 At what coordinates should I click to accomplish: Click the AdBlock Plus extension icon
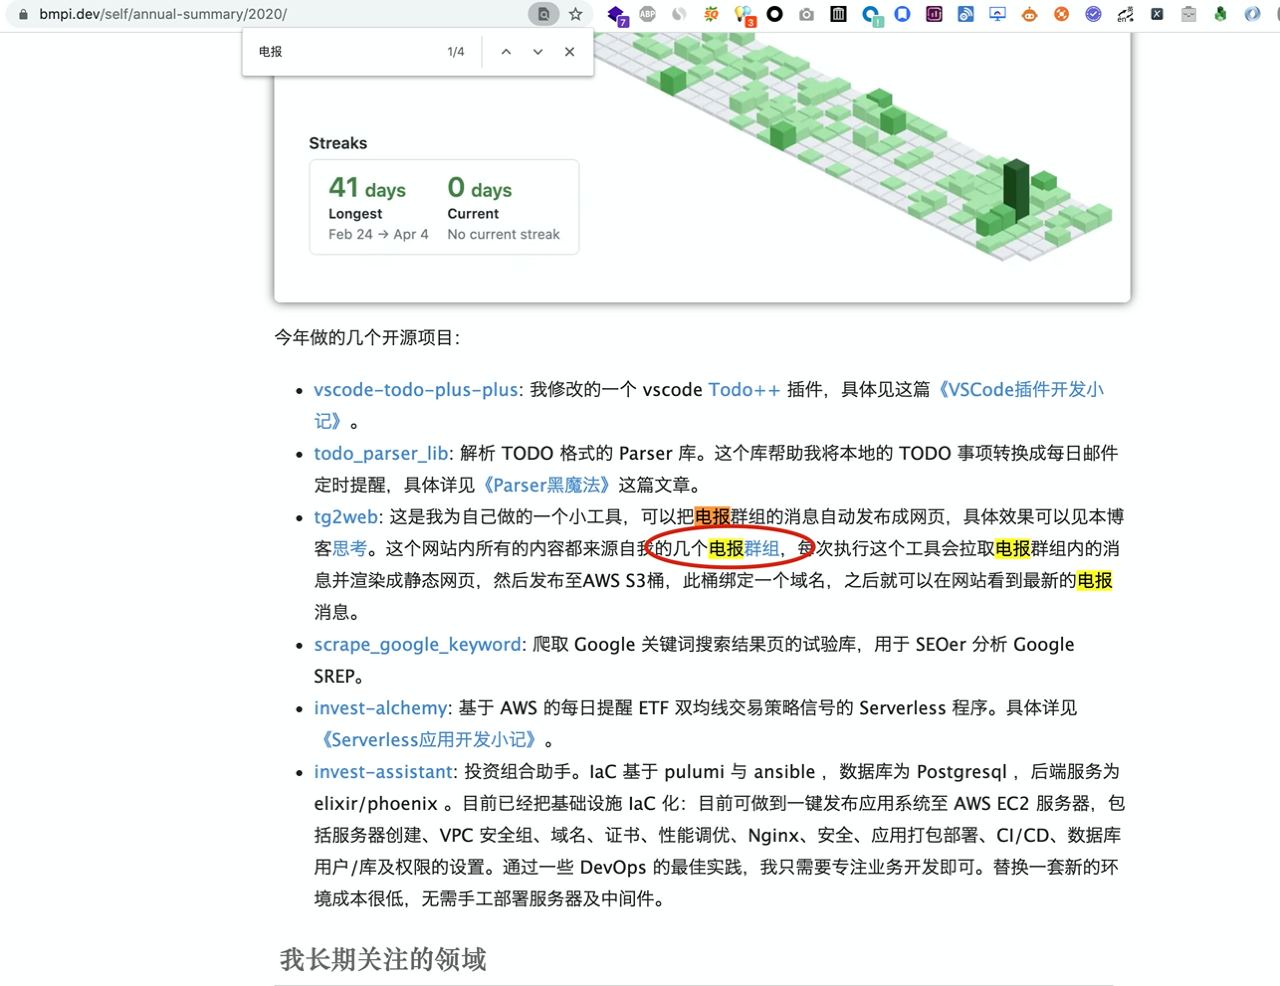tap(647, 14)
